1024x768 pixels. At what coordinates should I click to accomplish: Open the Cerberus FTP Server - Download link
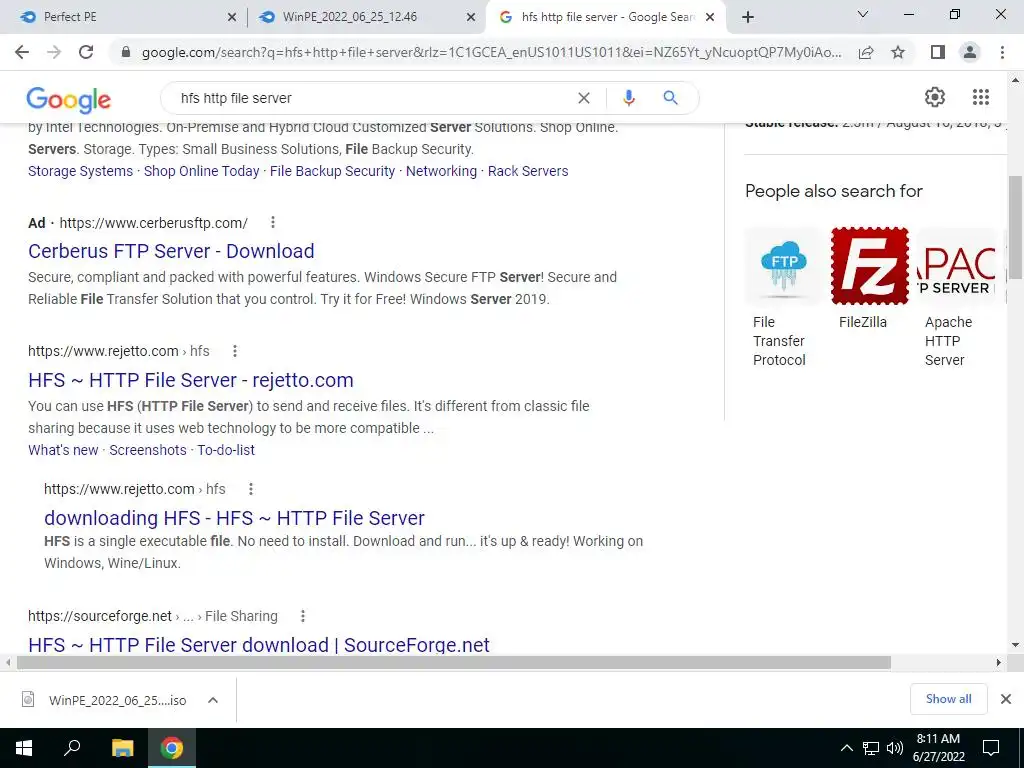click(x=171, y=251)
